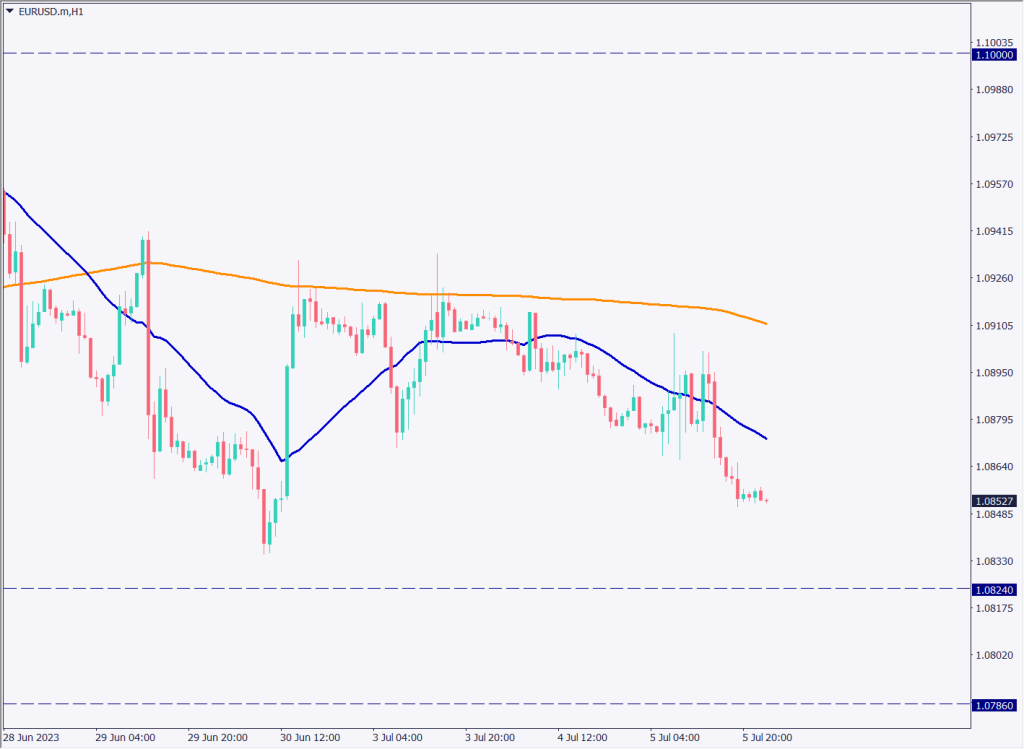The image size is (1024, 749).
Task: Click the 4 Jul 12:00 time label
Action: pos(583,738)
